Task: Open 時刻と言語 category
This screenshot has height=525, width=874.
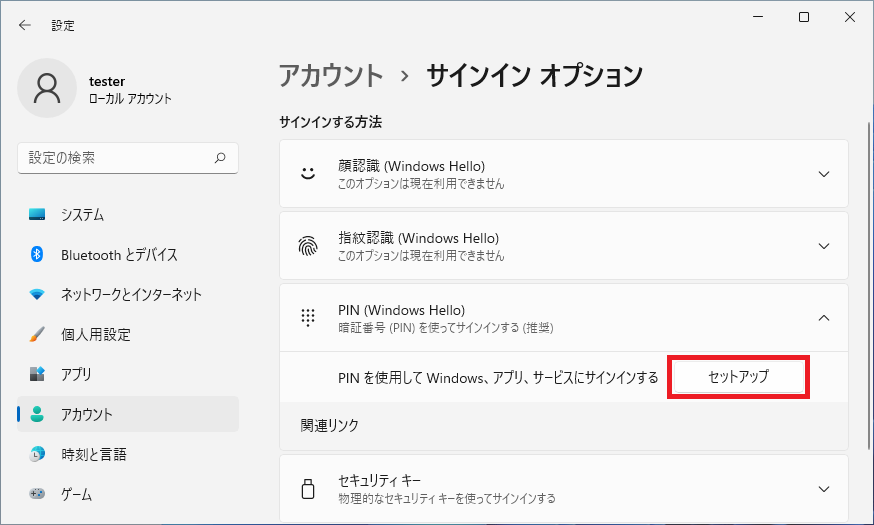Action: point(128,454)
